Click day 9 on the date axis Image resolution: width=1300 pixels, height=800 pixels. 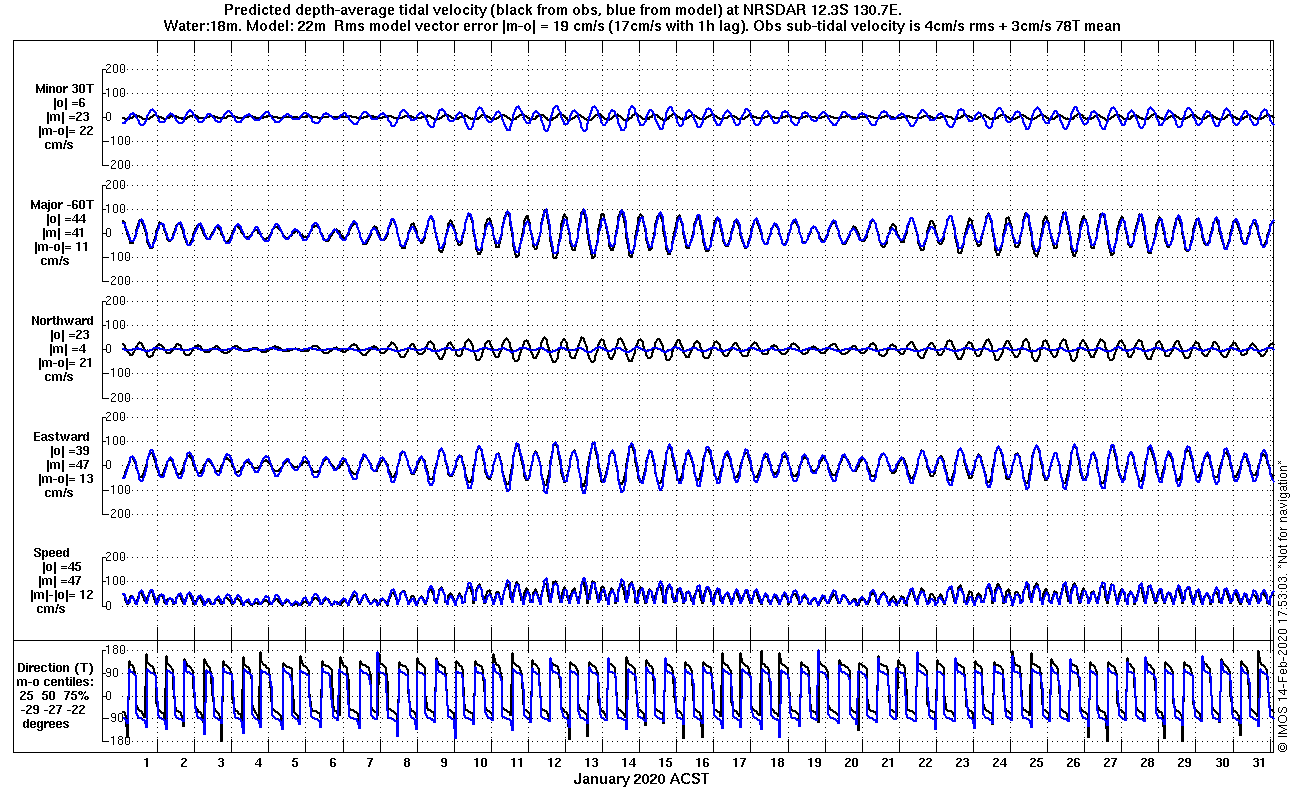pyautogui.click(x=443, y=762)
